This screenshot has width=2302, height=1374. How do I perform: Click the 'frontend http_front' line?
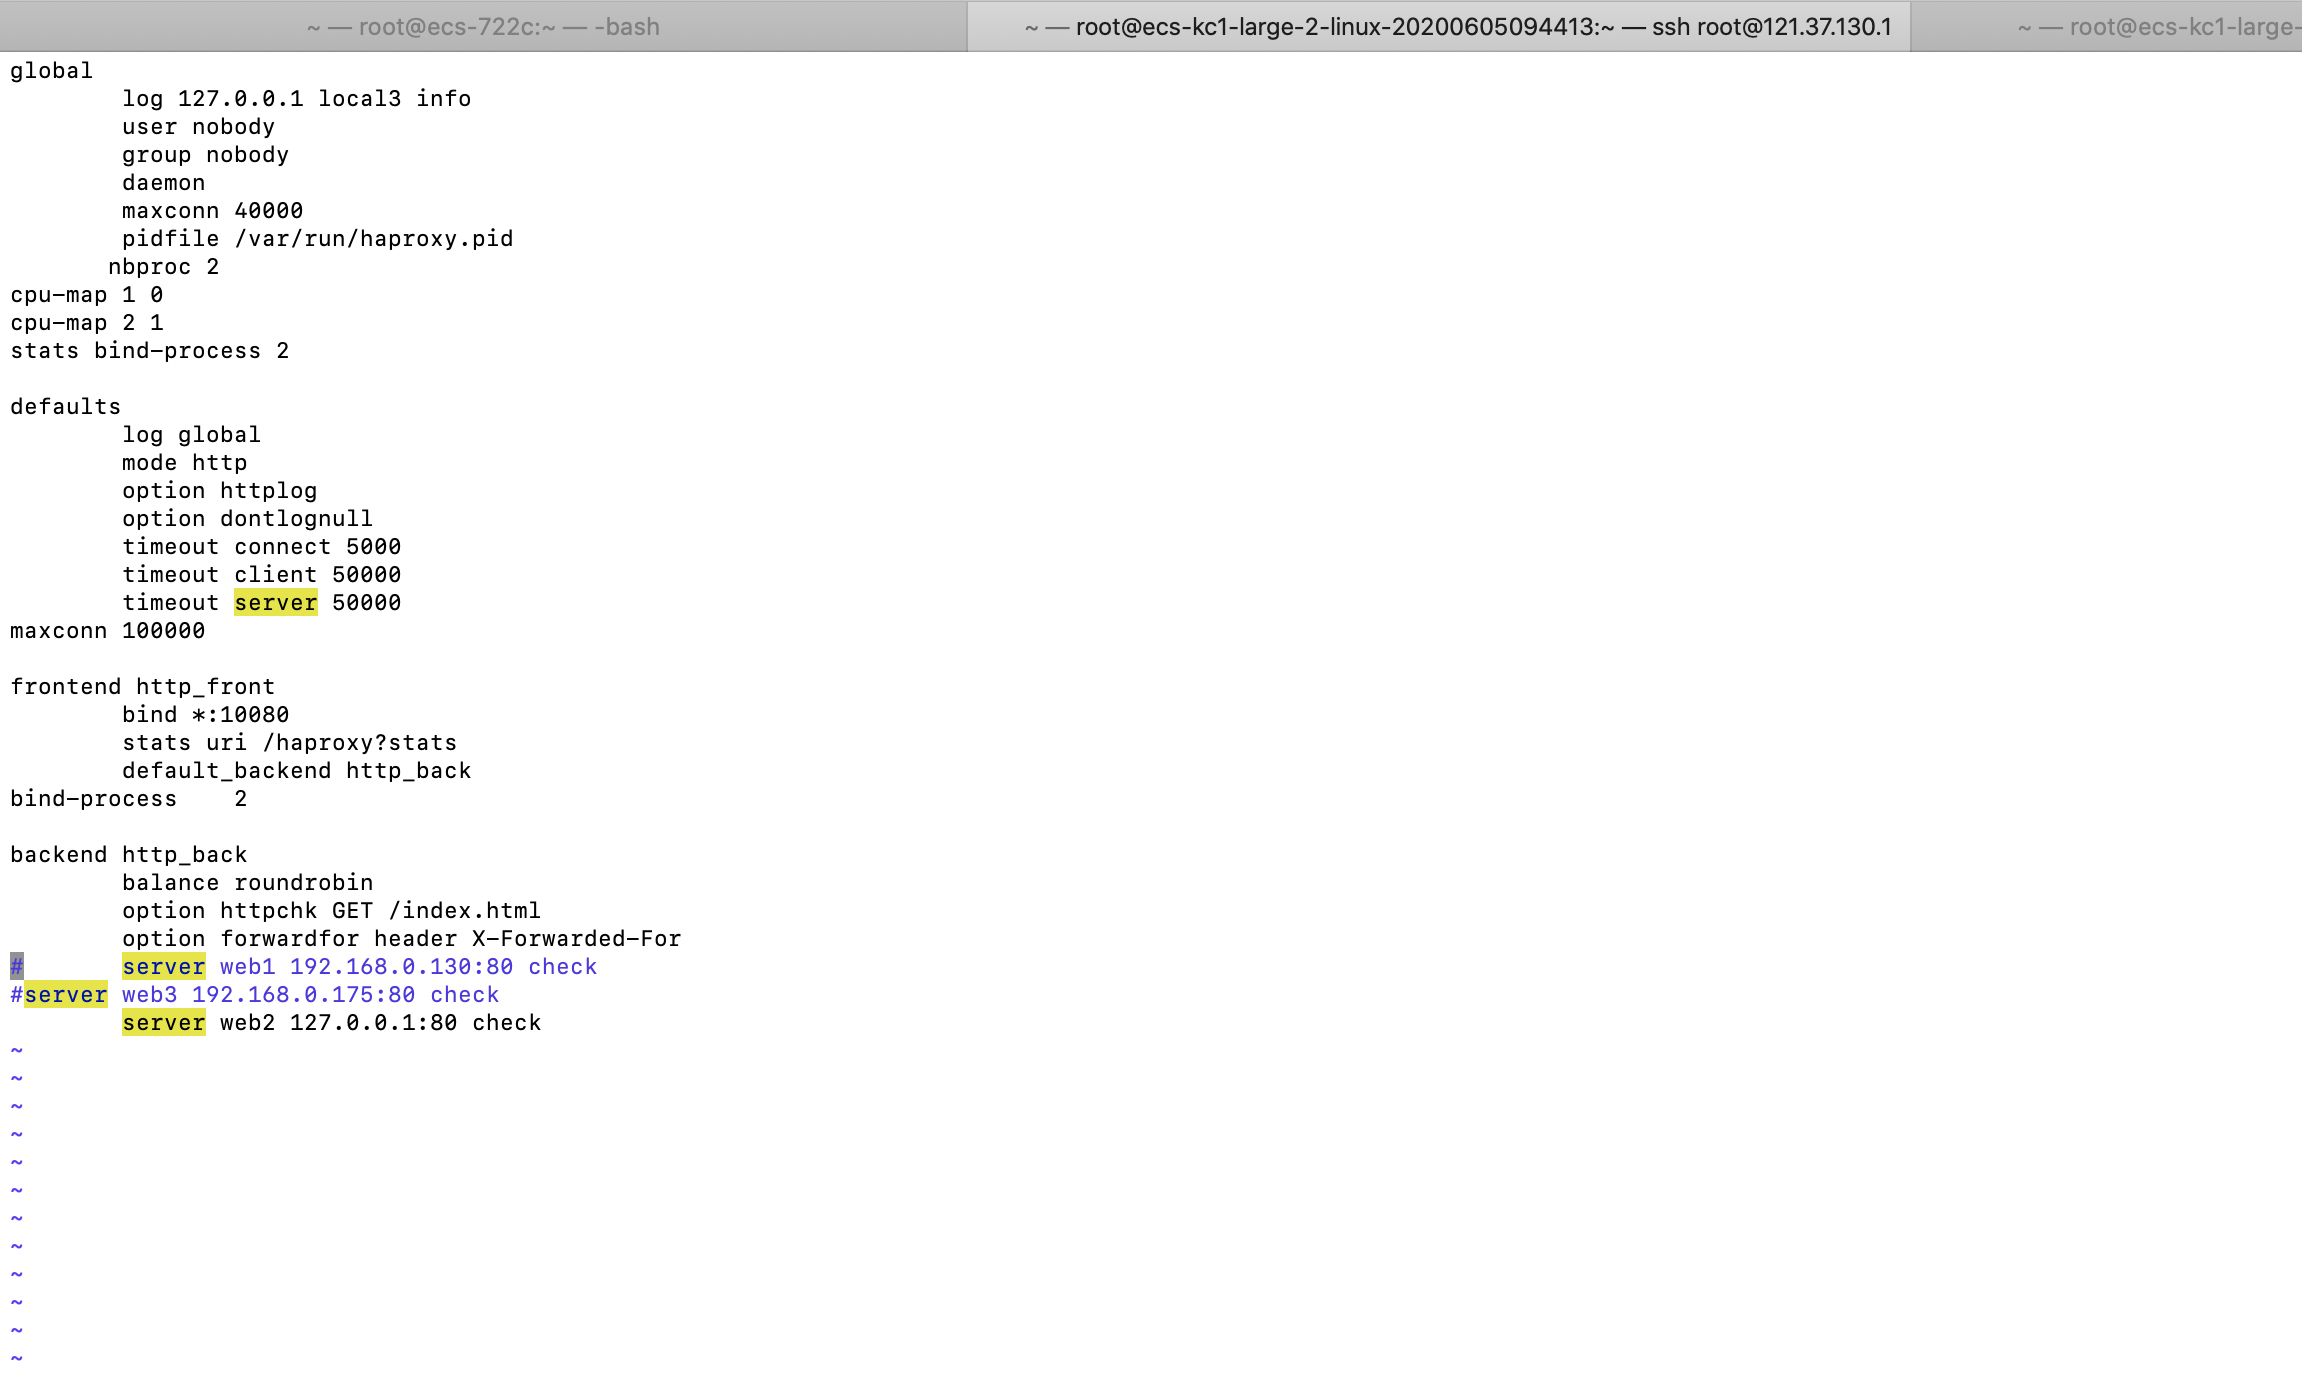[142, 687]
